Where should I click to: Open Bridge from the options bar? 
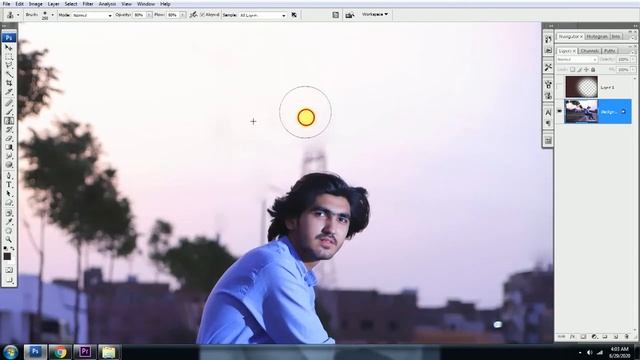point(350,15)
